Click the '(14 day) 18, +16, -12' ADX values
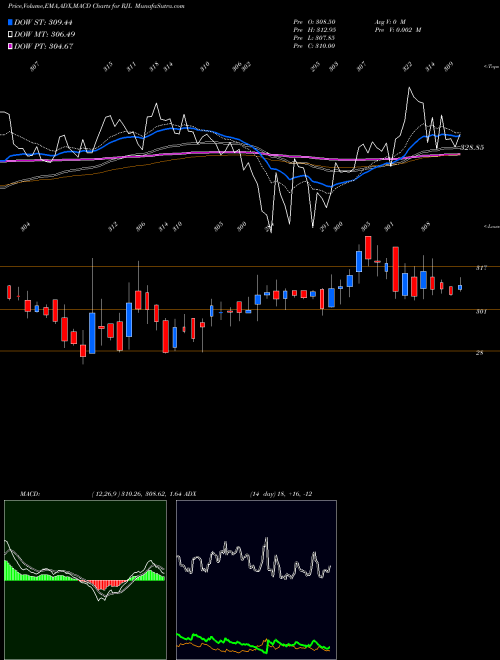 point(281,494)
